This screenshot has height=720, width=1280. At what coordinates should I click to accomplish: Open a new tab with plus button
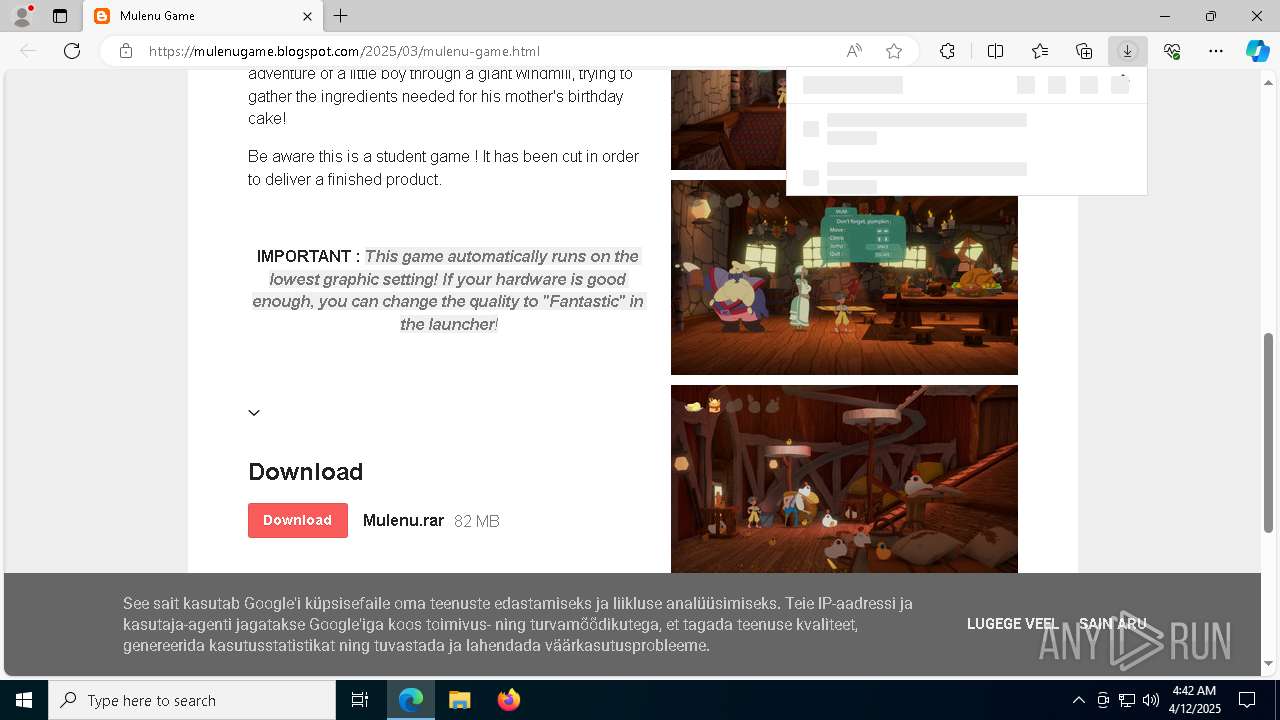(x=341, y=16)
